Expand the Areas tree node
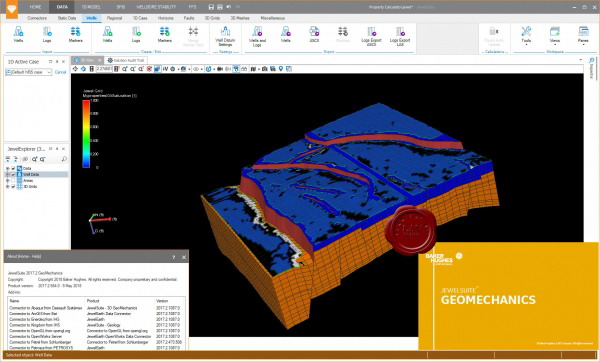 pos(7,181)
